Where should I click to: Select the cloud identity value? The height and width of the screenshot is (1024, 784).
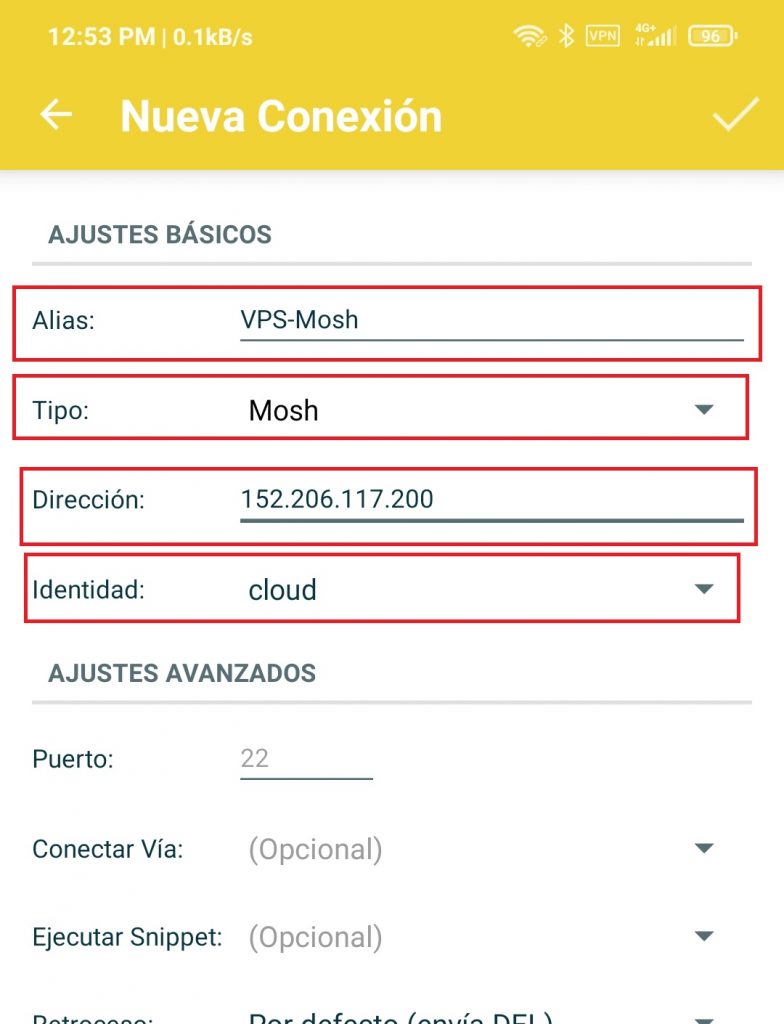282,590
